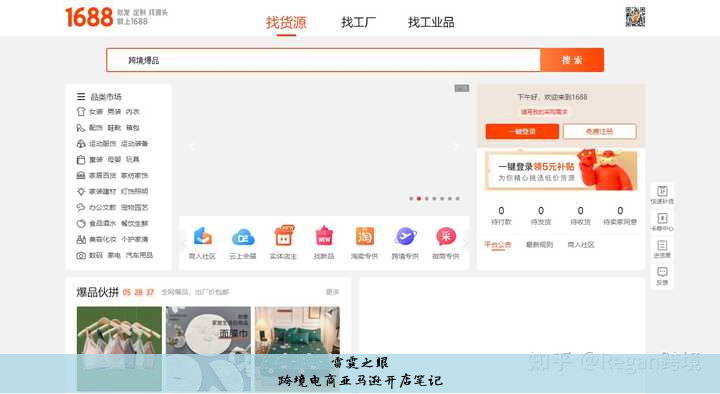Select the first carousel indicator dot
The image size is (720, 394).
[411, 199]
